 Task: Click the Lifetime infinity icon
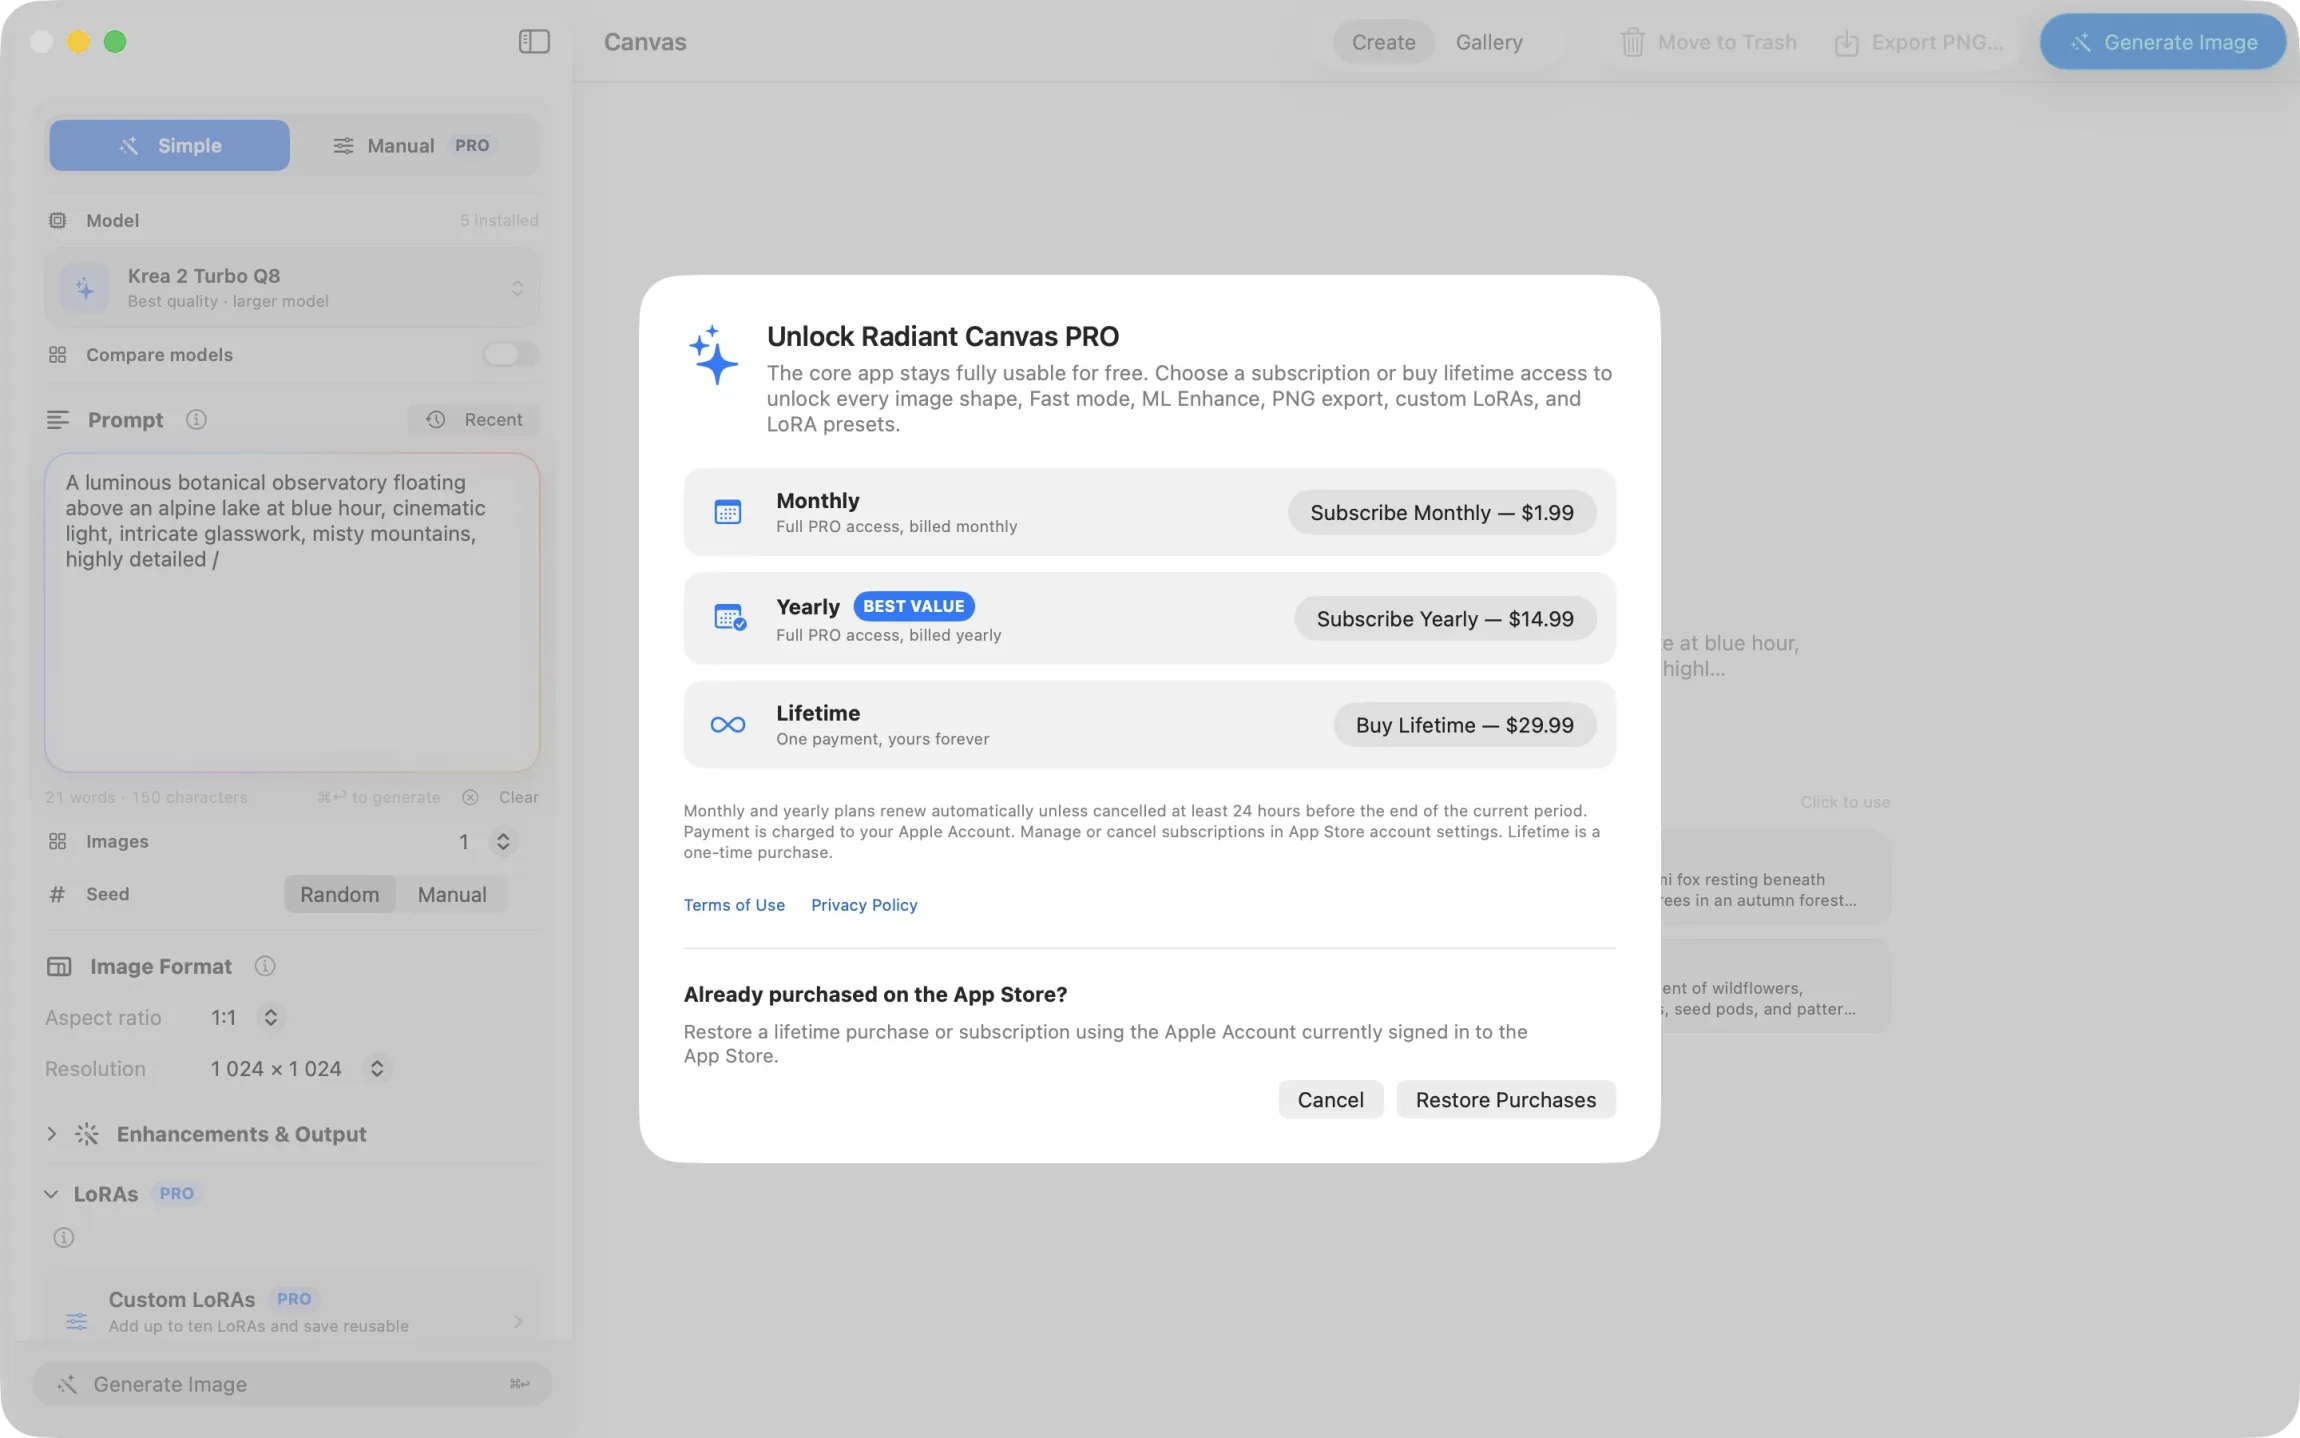pos(728,725)
